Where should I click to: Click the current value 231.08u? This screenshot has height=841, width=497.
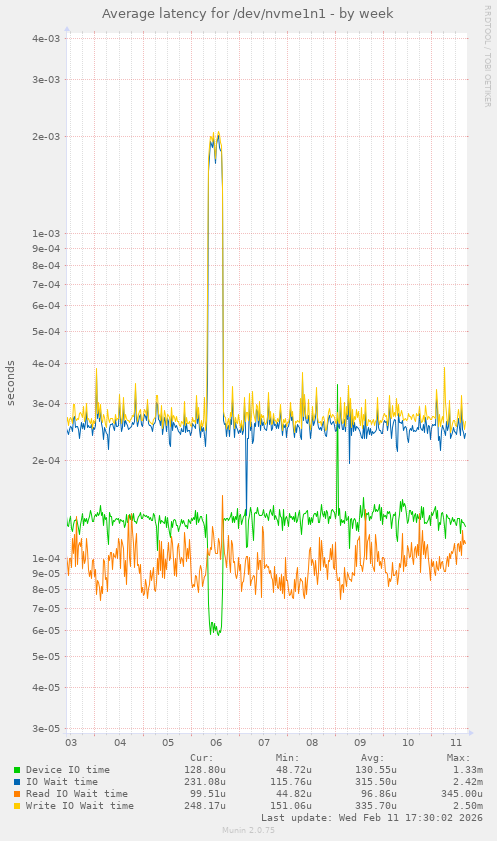205,781
